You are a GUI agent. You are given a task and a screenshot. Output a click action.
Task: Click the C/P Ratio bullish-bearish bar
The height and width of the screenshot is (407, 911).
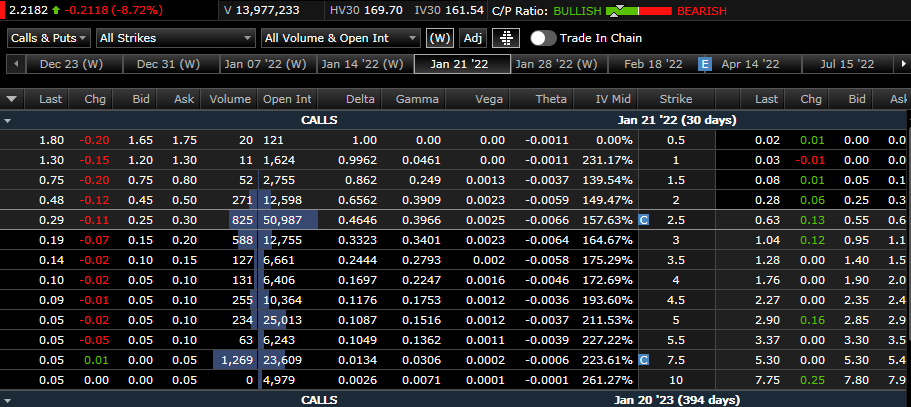pos(639,10)
